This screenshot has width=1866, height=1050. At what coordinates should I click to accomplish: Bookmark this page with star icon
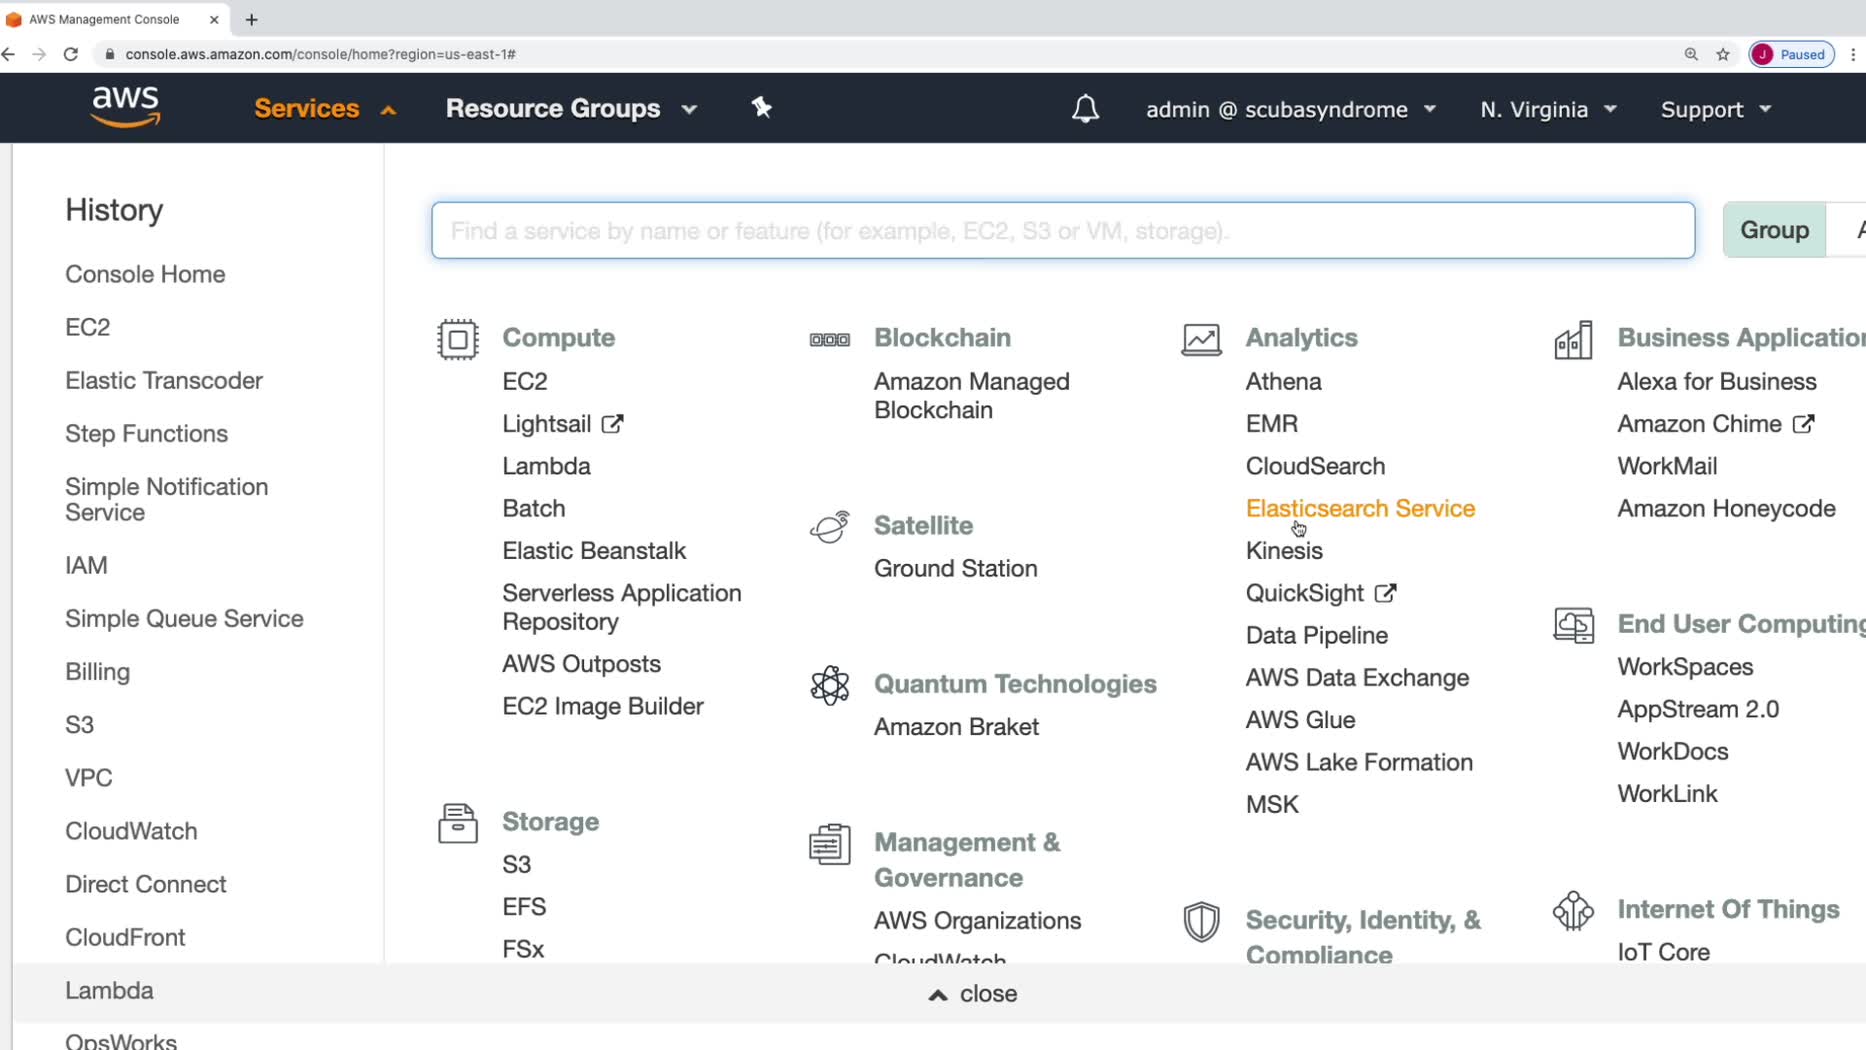(x=1723, y=54)
